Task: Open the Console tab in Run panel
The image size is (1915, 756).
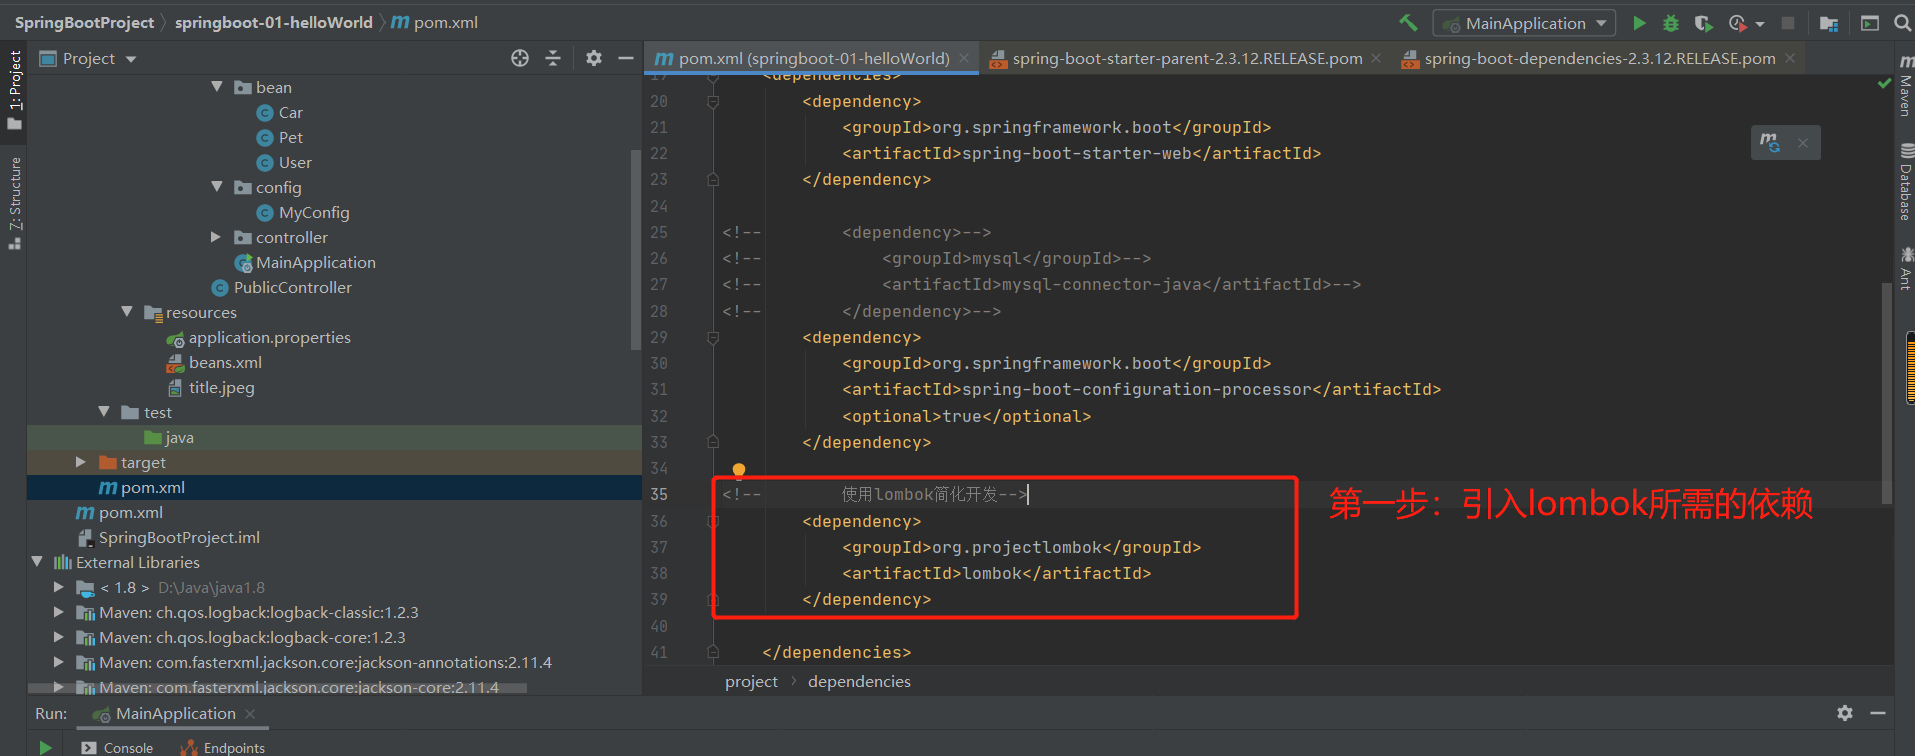Action: click(118, 748)
